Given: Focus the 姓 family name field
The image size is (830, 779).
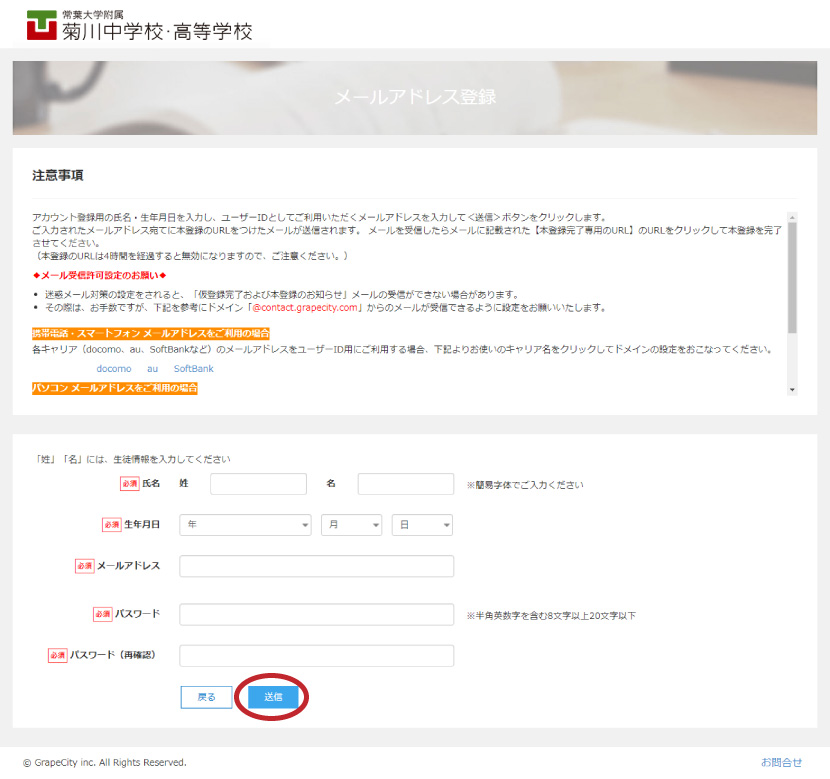Looking at the screenshot, I should (258, 484).
